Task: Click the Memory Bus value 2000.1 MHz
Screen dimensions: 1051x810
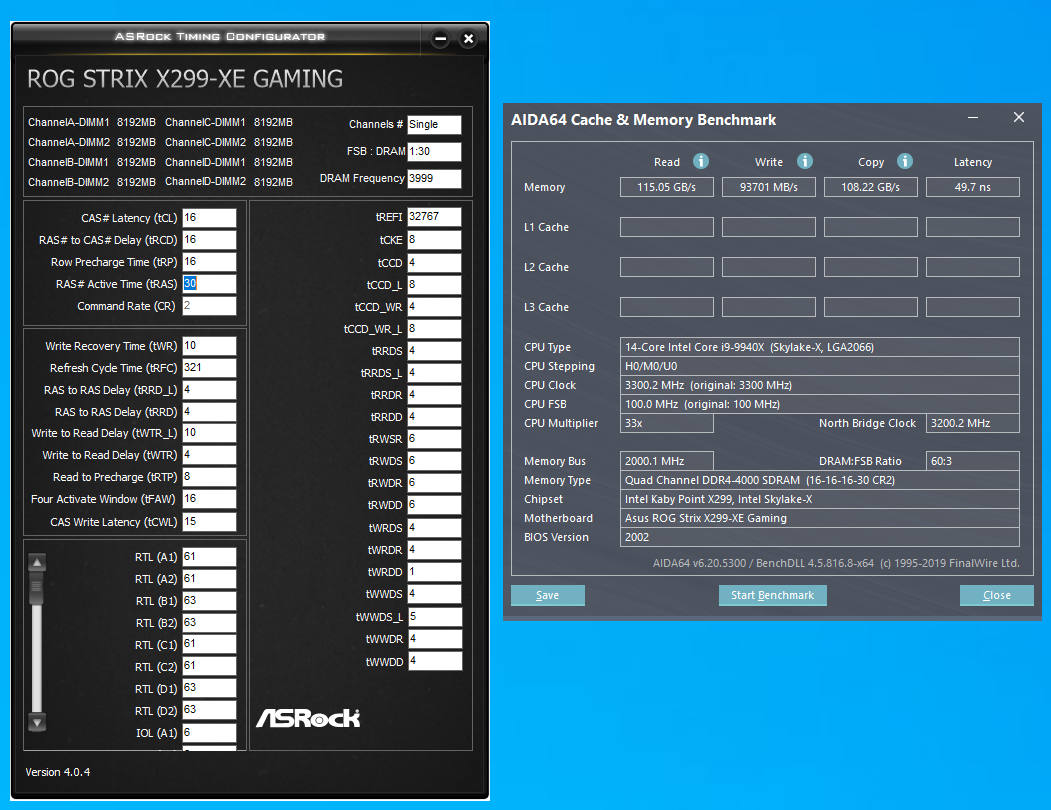Action: (x=667, y=461)
